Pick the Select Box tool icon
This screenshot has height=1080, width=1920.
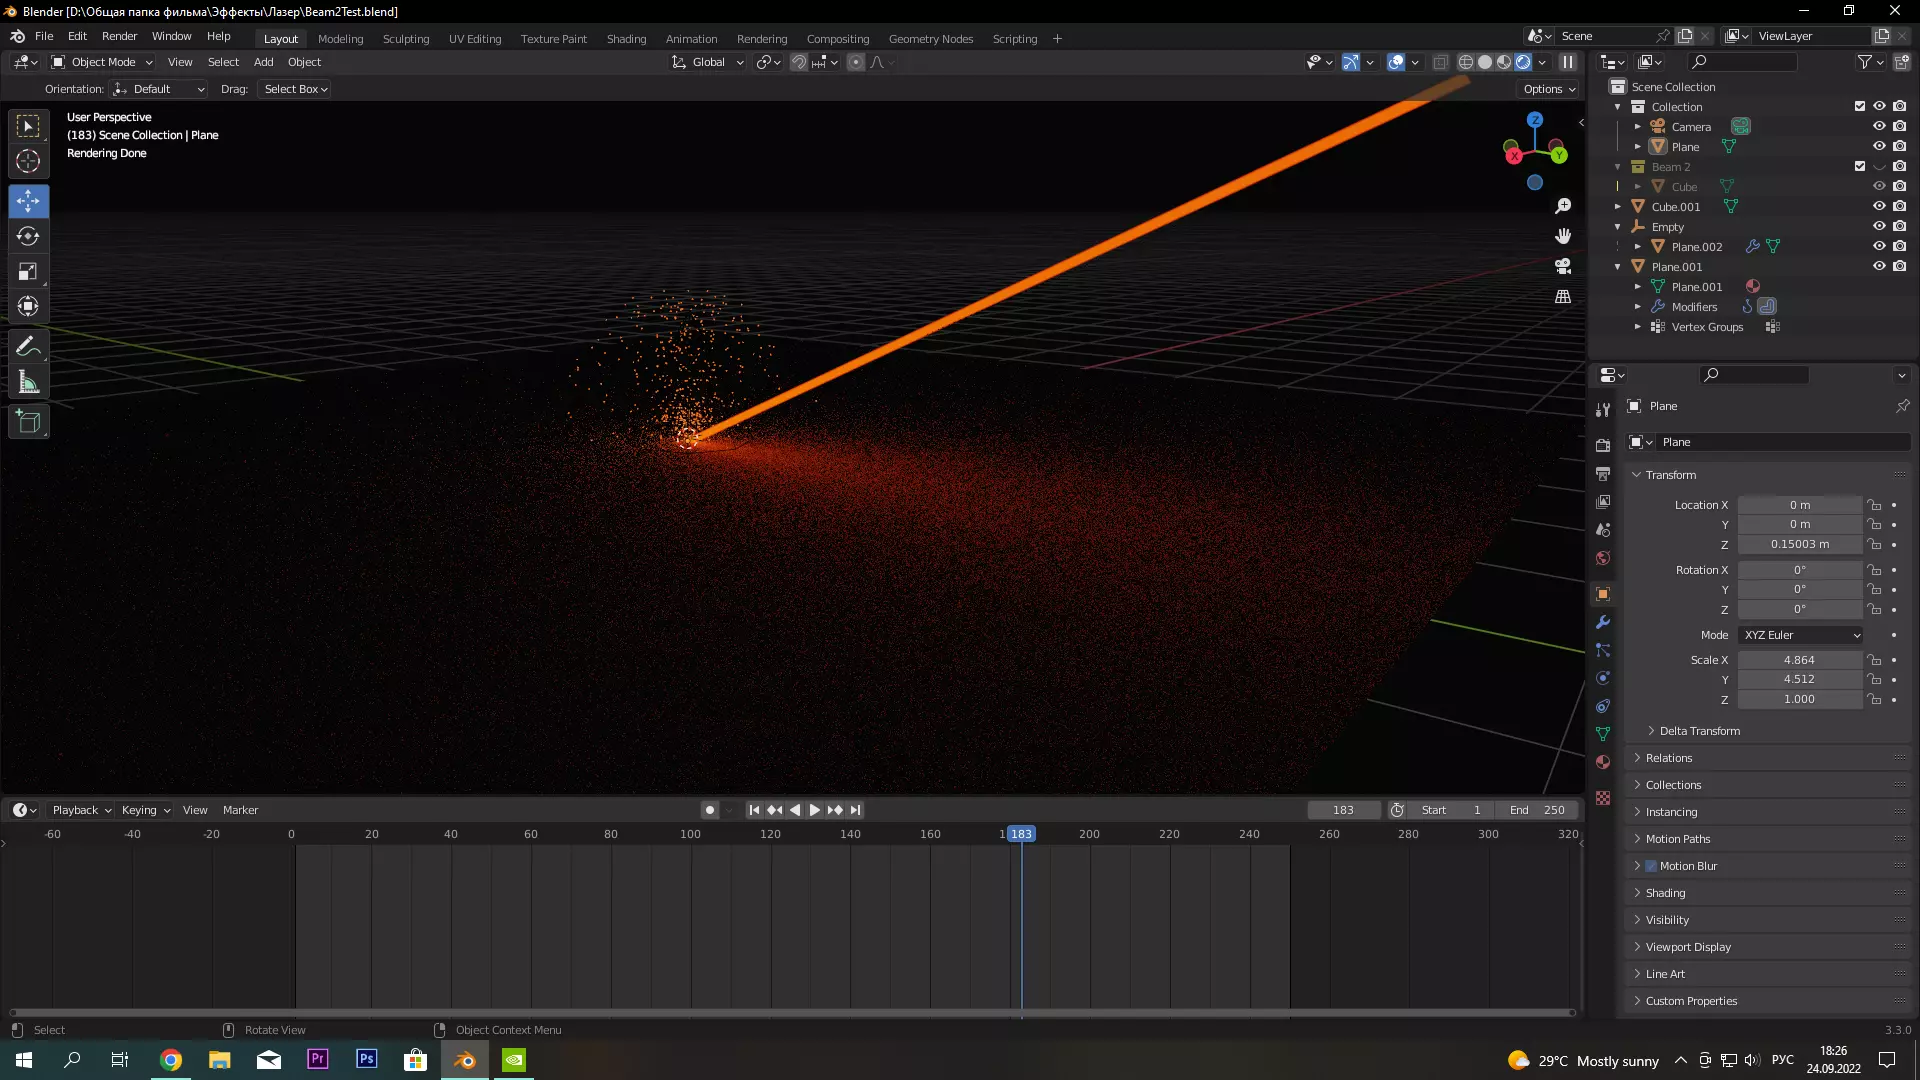28,126
